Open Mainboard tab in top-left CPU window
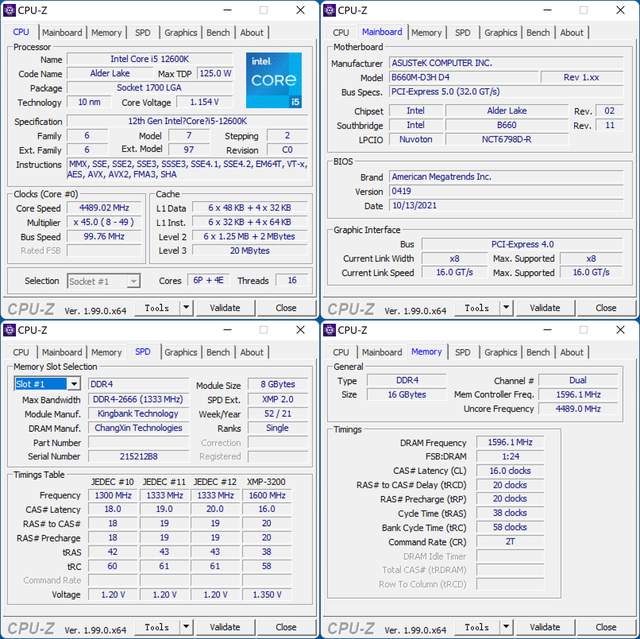Image resolution: width=640 pixels, height=639 pixels. point(62,33)
